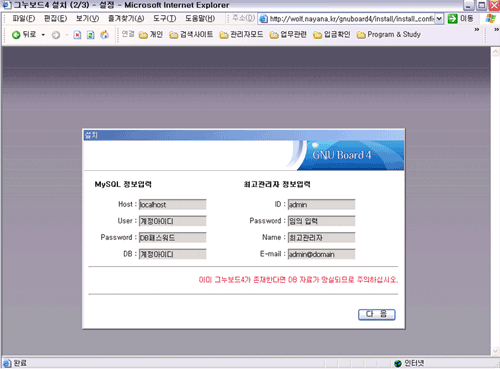This screenshot has height=369, width=500.
Task: Click the red DB data loss warning text
Action: coord(298,279)
